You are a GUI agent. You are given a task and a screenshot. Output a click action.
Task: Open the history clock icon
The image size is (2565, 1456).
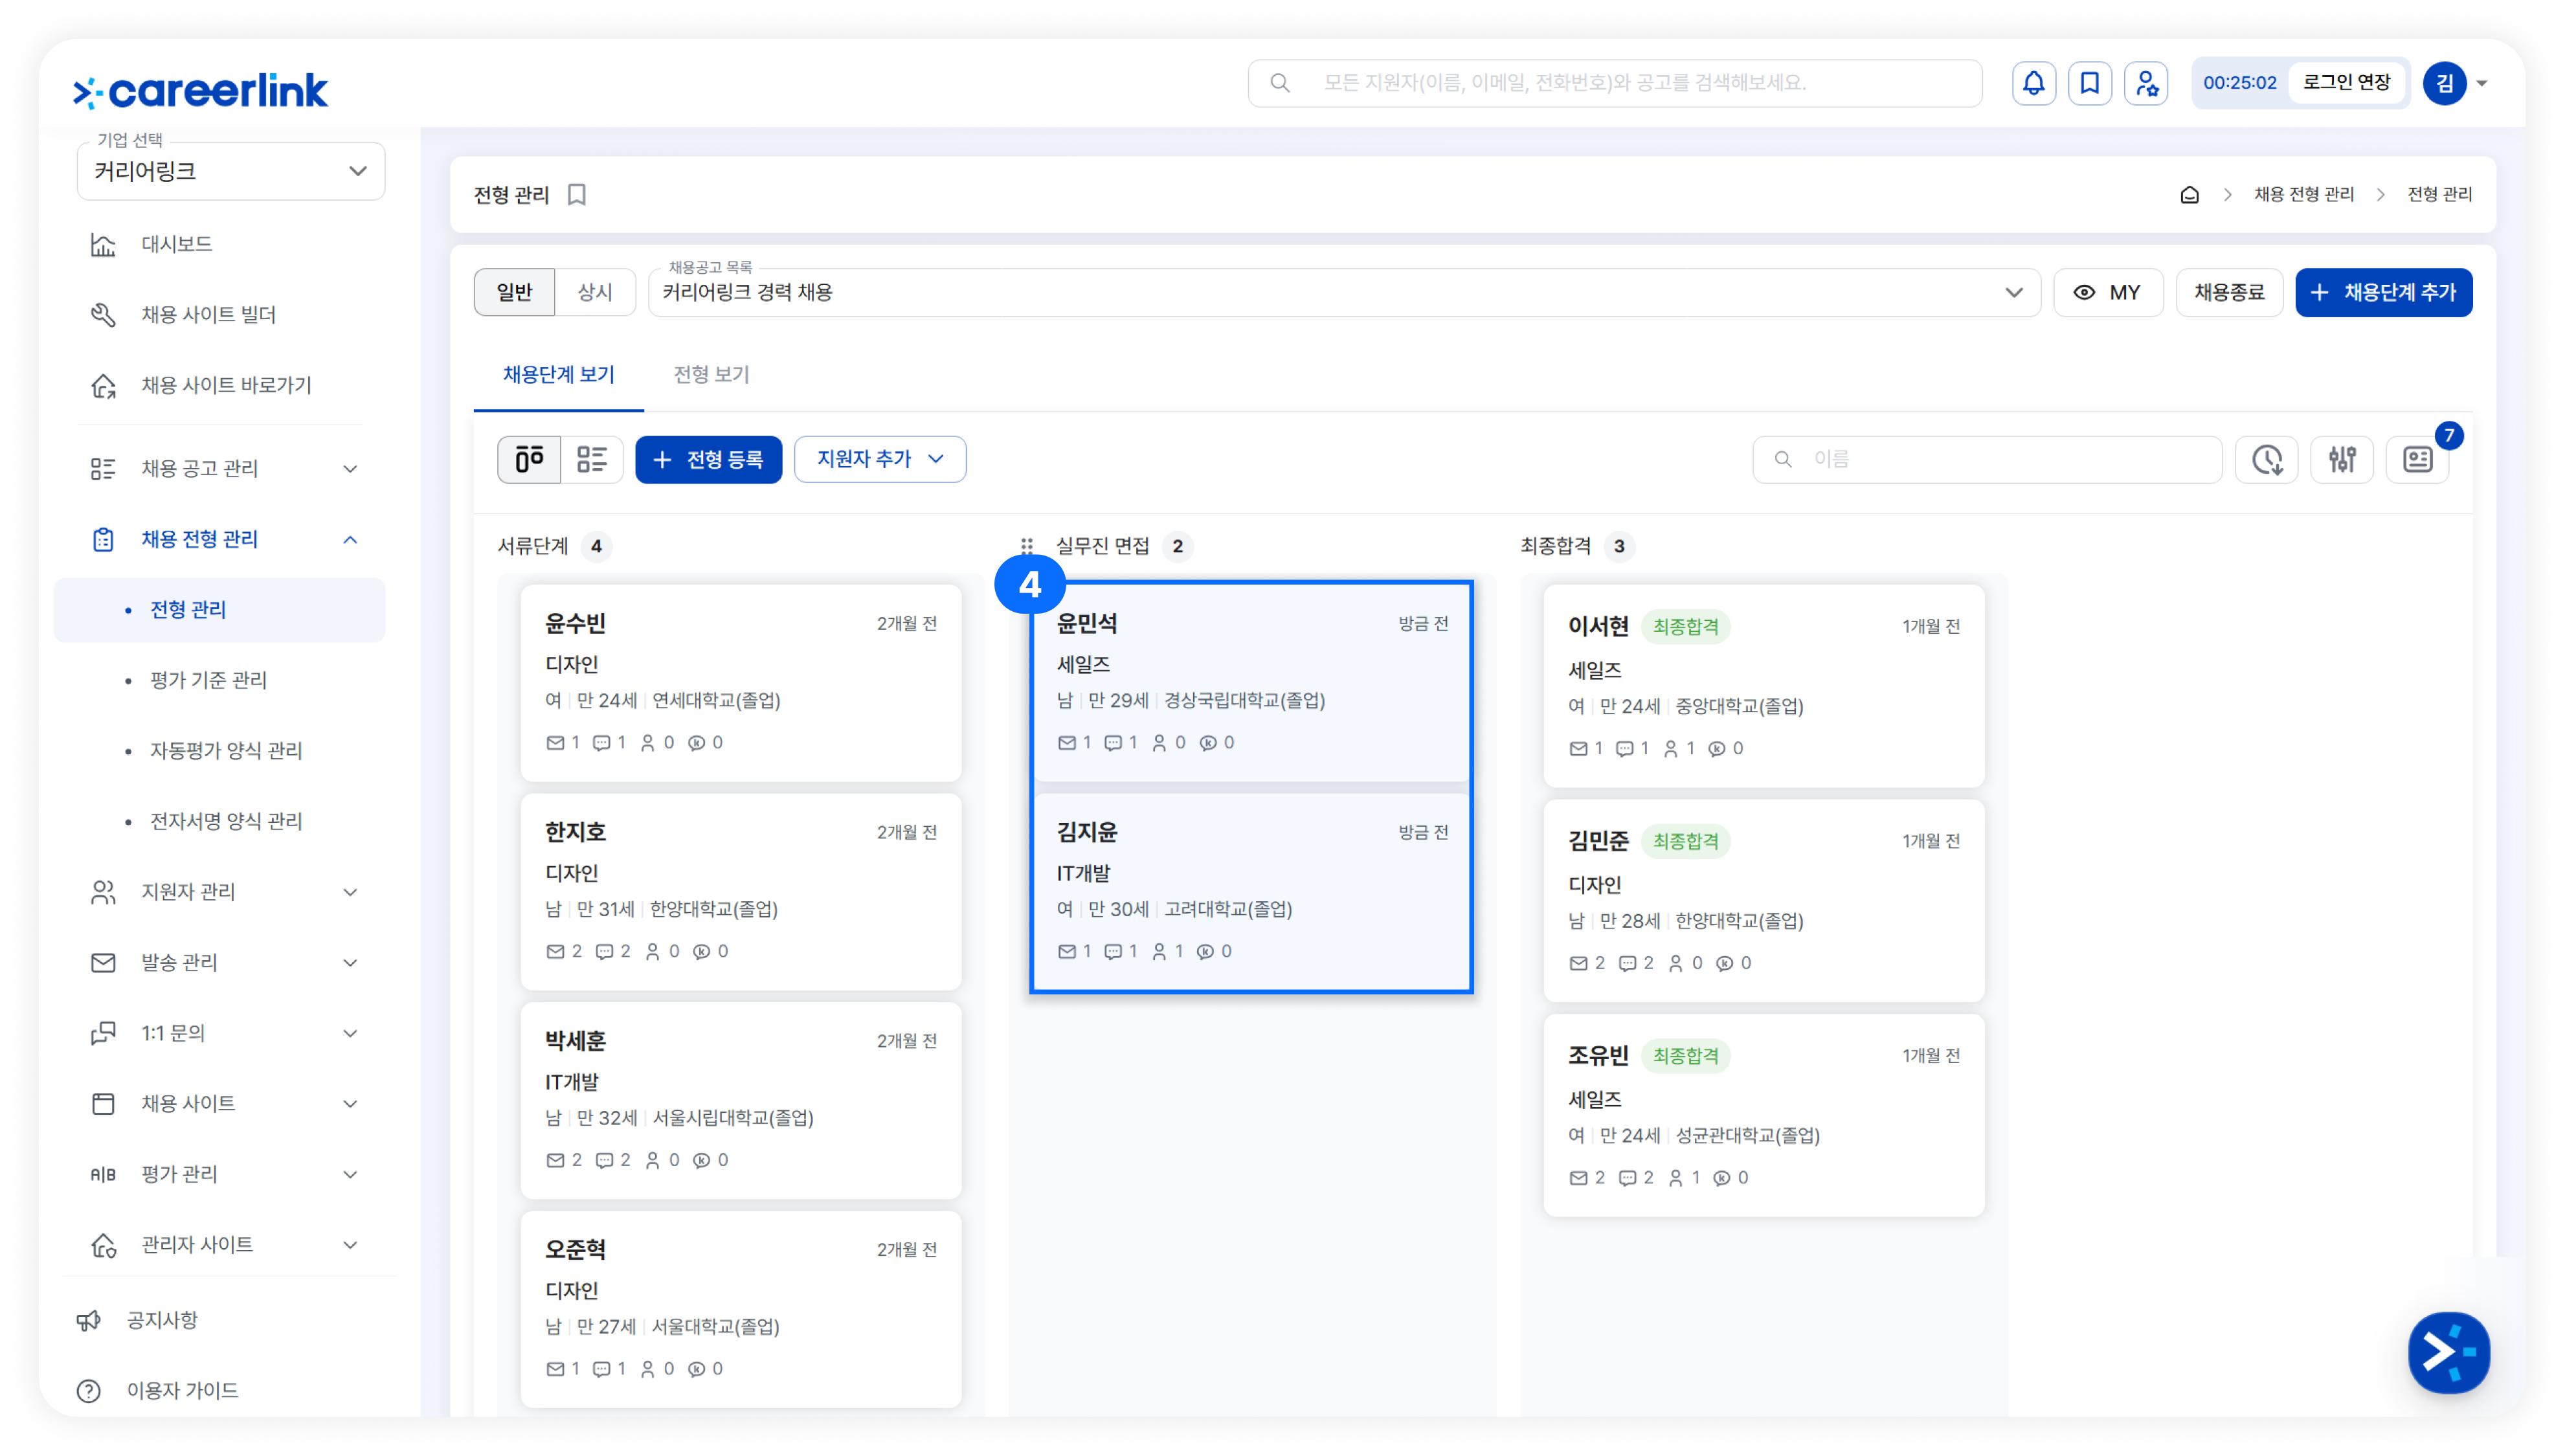click(x=2267, y=459)
